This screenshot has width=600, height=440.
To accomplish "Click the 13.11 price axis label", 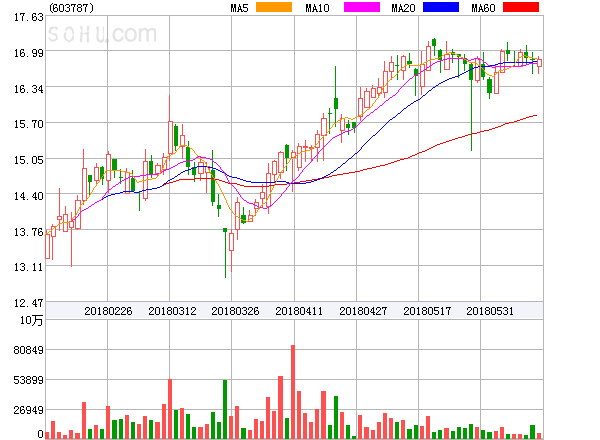I will click(x=29, y=267).
